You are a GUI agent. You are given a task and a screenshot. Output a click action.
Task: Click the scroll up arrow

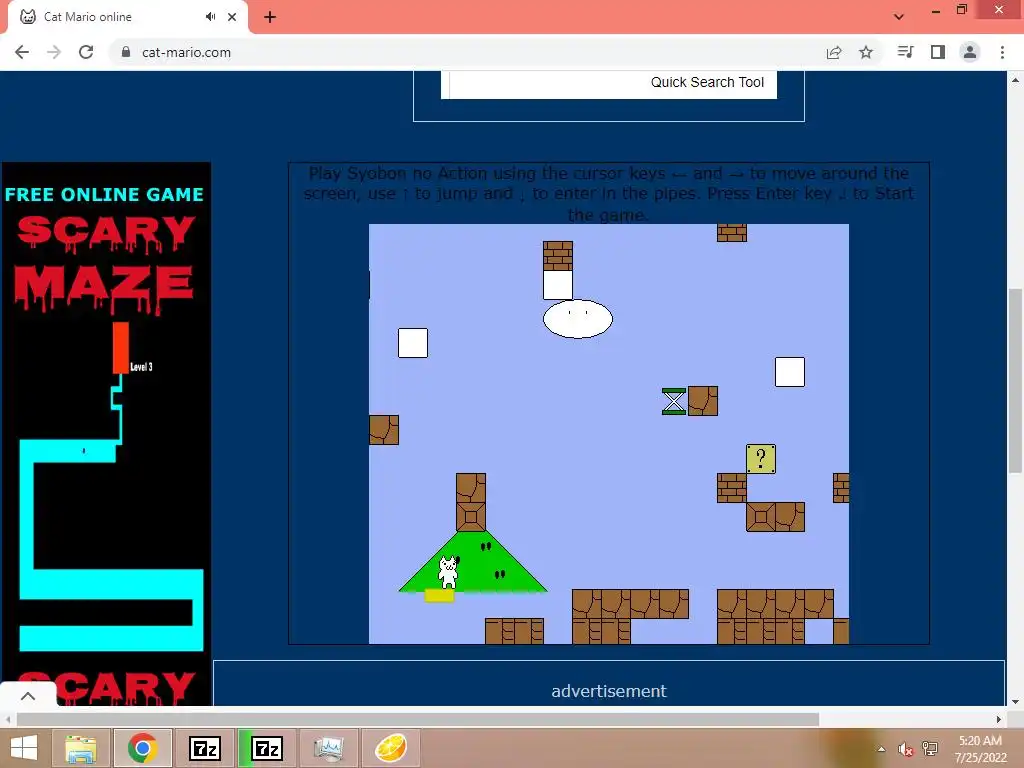tap(1015, 80)
